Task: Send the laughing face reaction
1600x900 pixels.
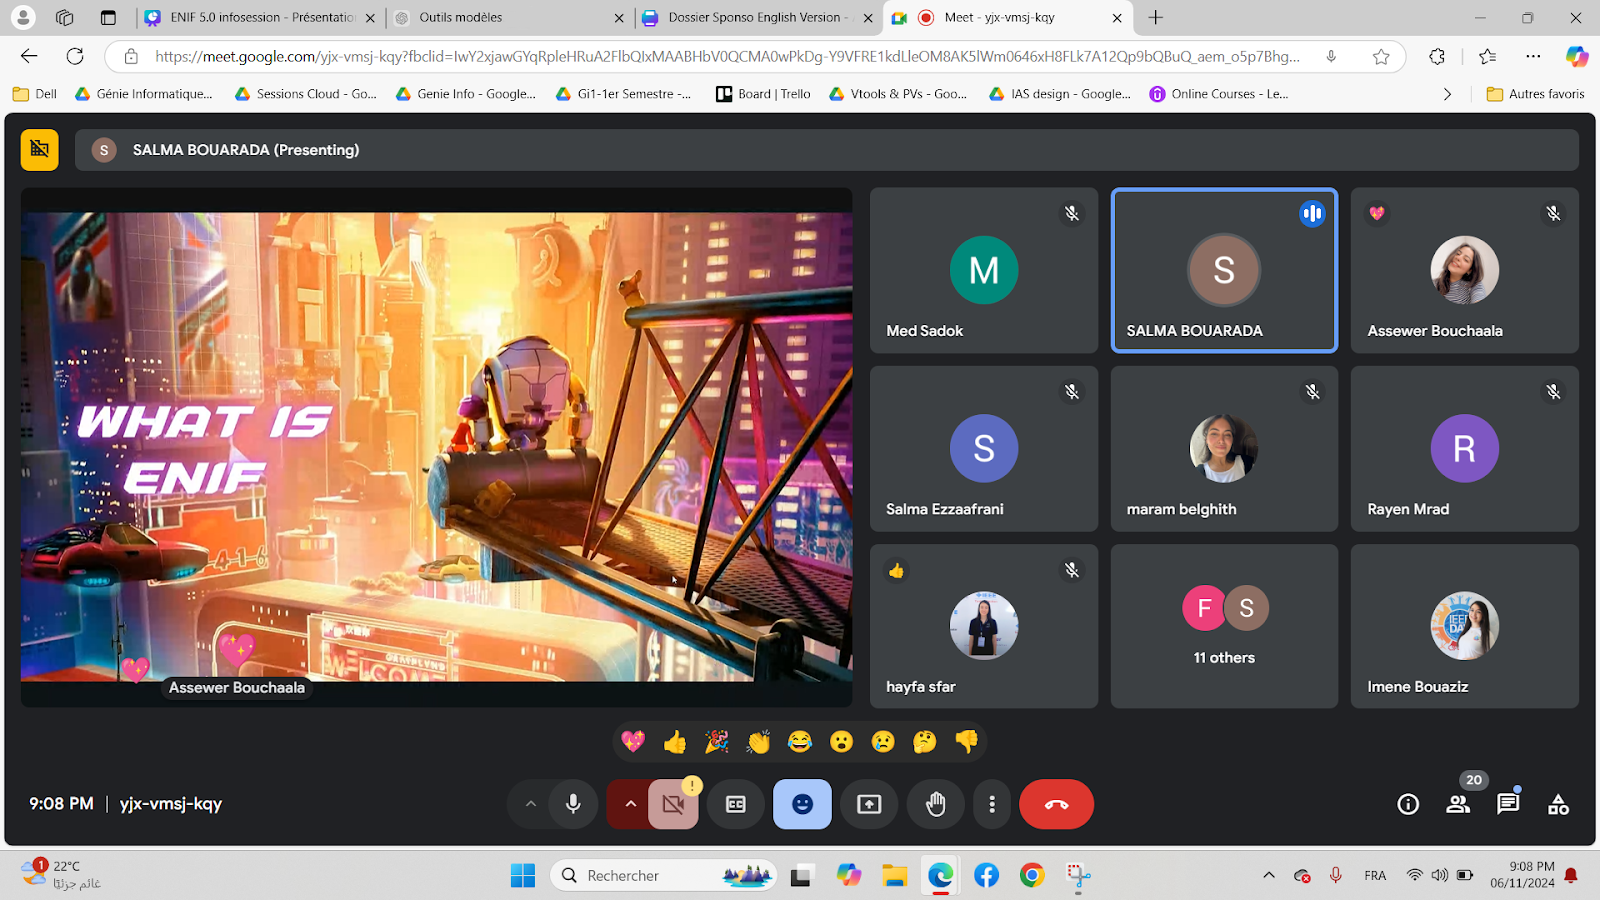Action: coord(800,742)
